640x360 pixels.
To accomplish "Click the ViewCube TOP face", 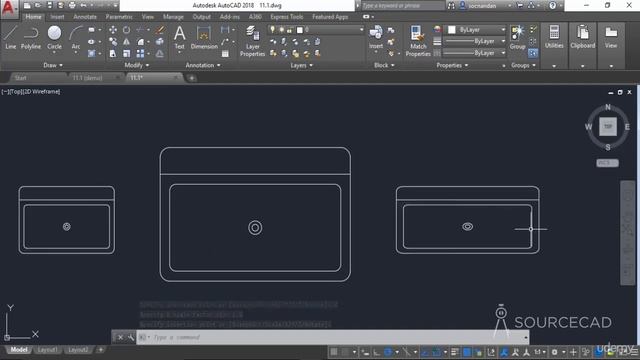I will click(608, 127).
